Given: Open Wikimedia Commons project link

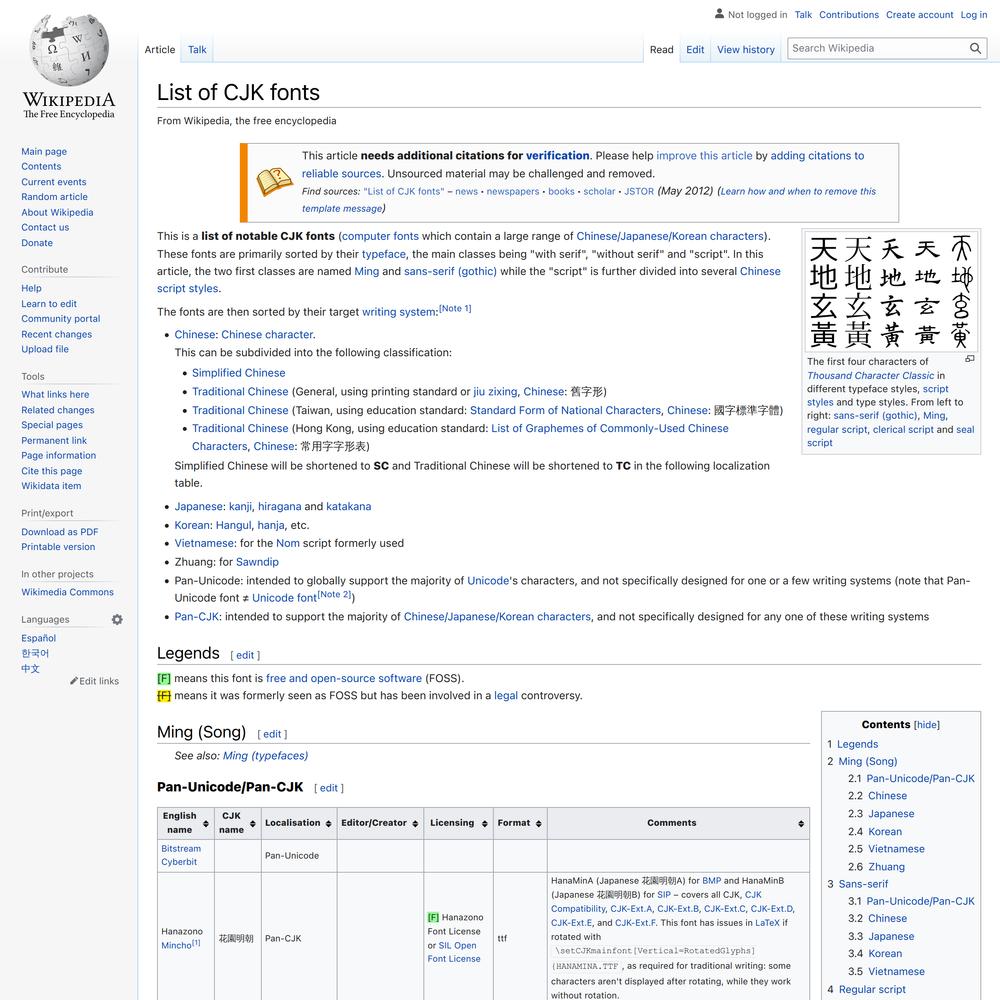Looking at the screenshot, I should pos(68,592).
